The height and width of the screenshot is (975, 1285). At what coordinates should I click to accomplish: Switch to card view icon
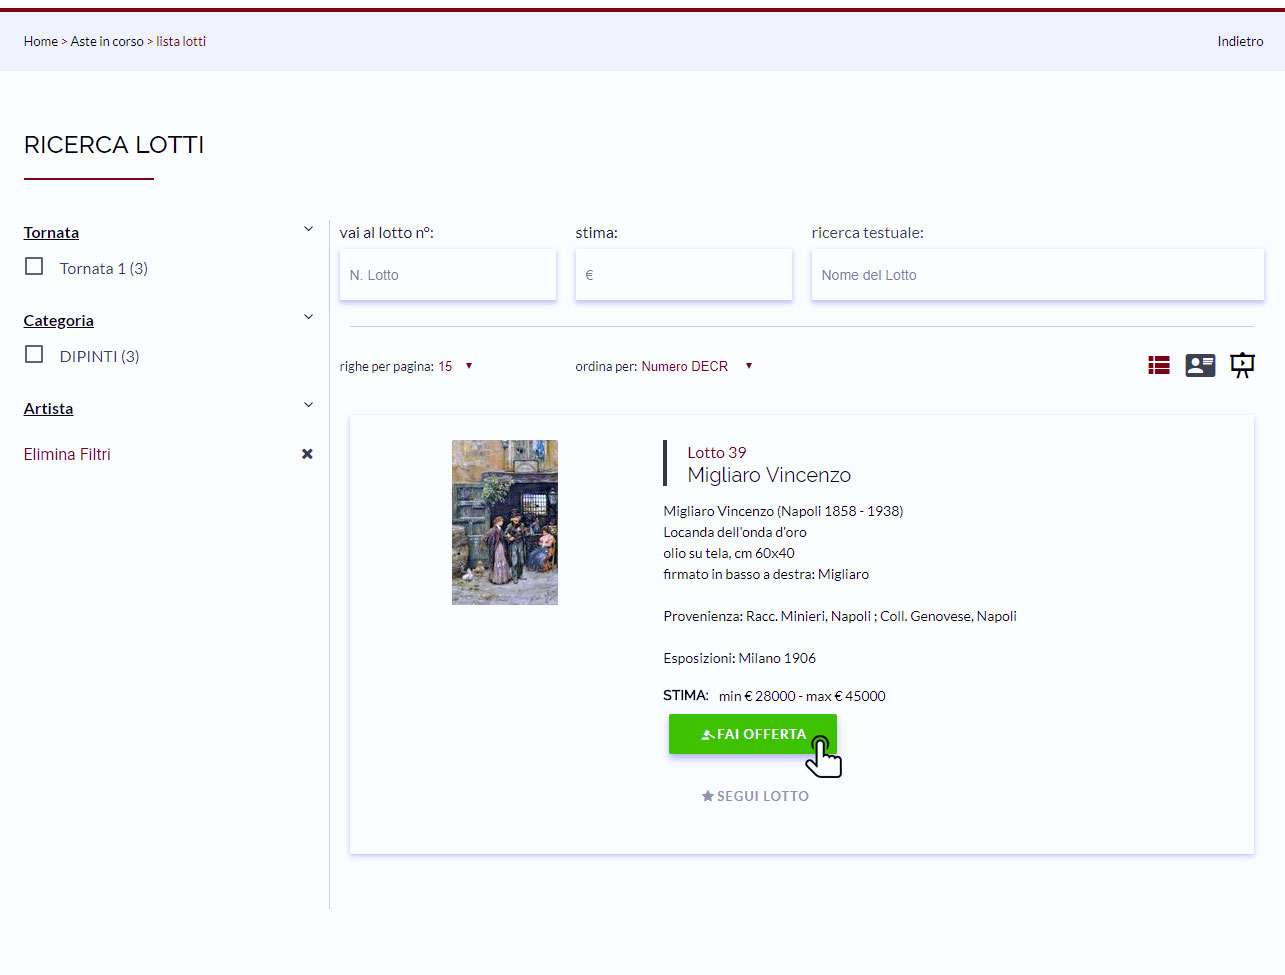1200,366
